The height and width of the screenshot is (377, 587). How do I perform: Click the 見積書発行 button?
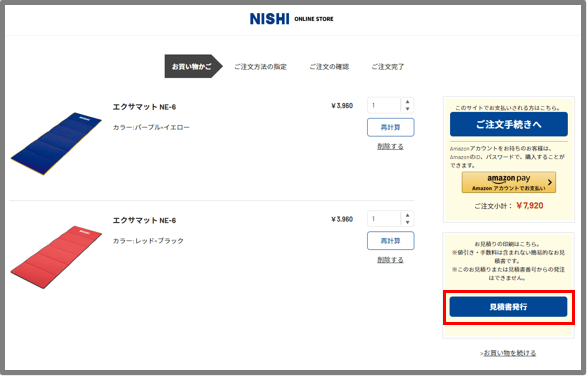tap(508, 307)
